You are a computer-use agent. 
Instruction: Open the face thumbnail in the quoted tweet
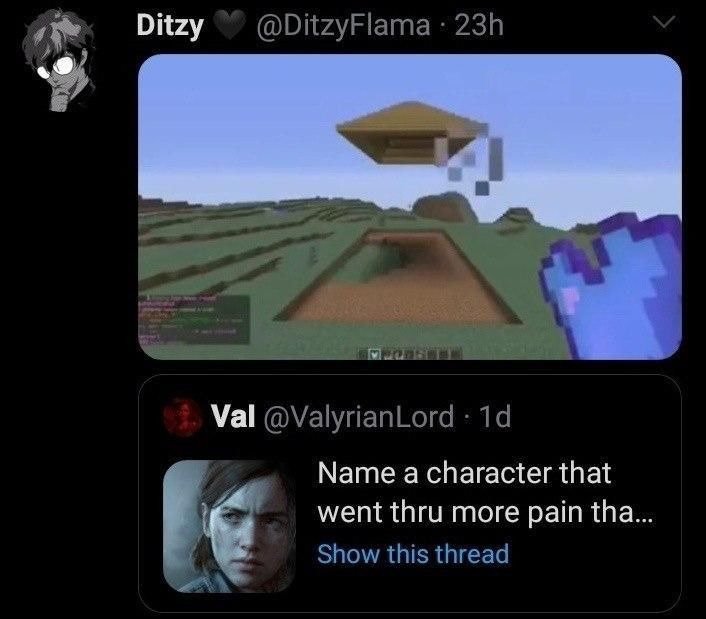[x=232, y=522]
